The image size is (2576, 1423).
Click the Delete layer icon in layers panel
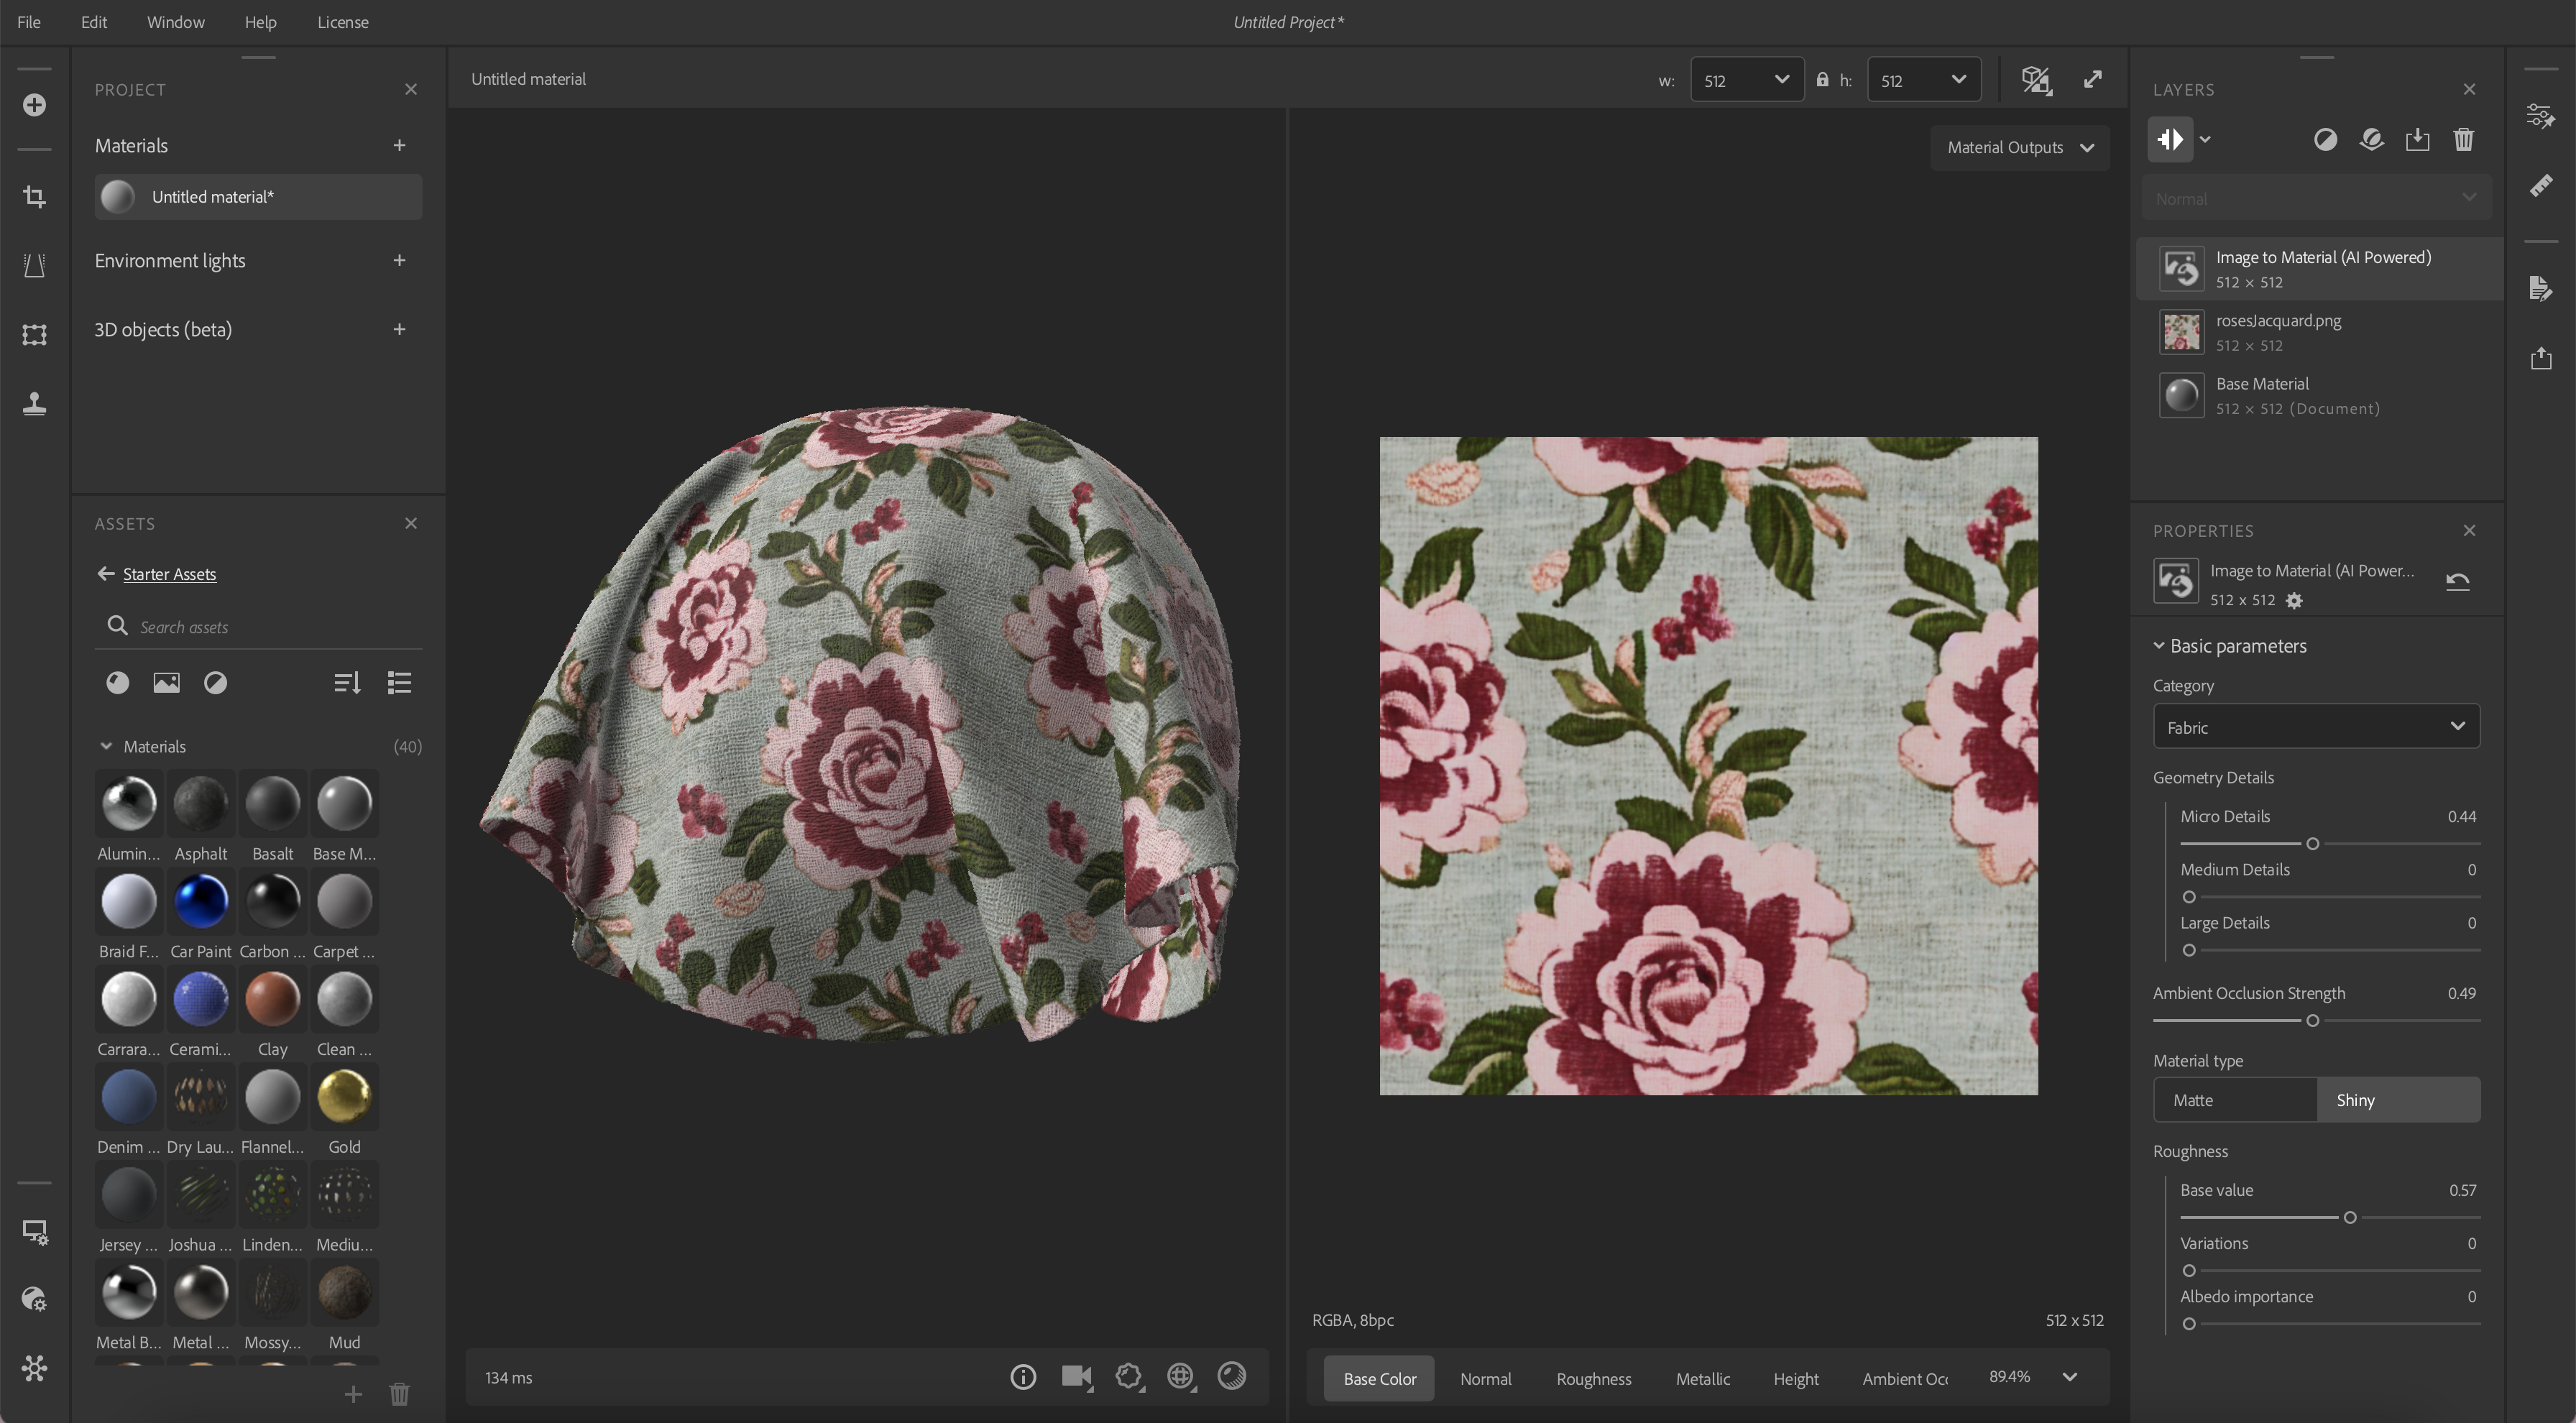2462,139
